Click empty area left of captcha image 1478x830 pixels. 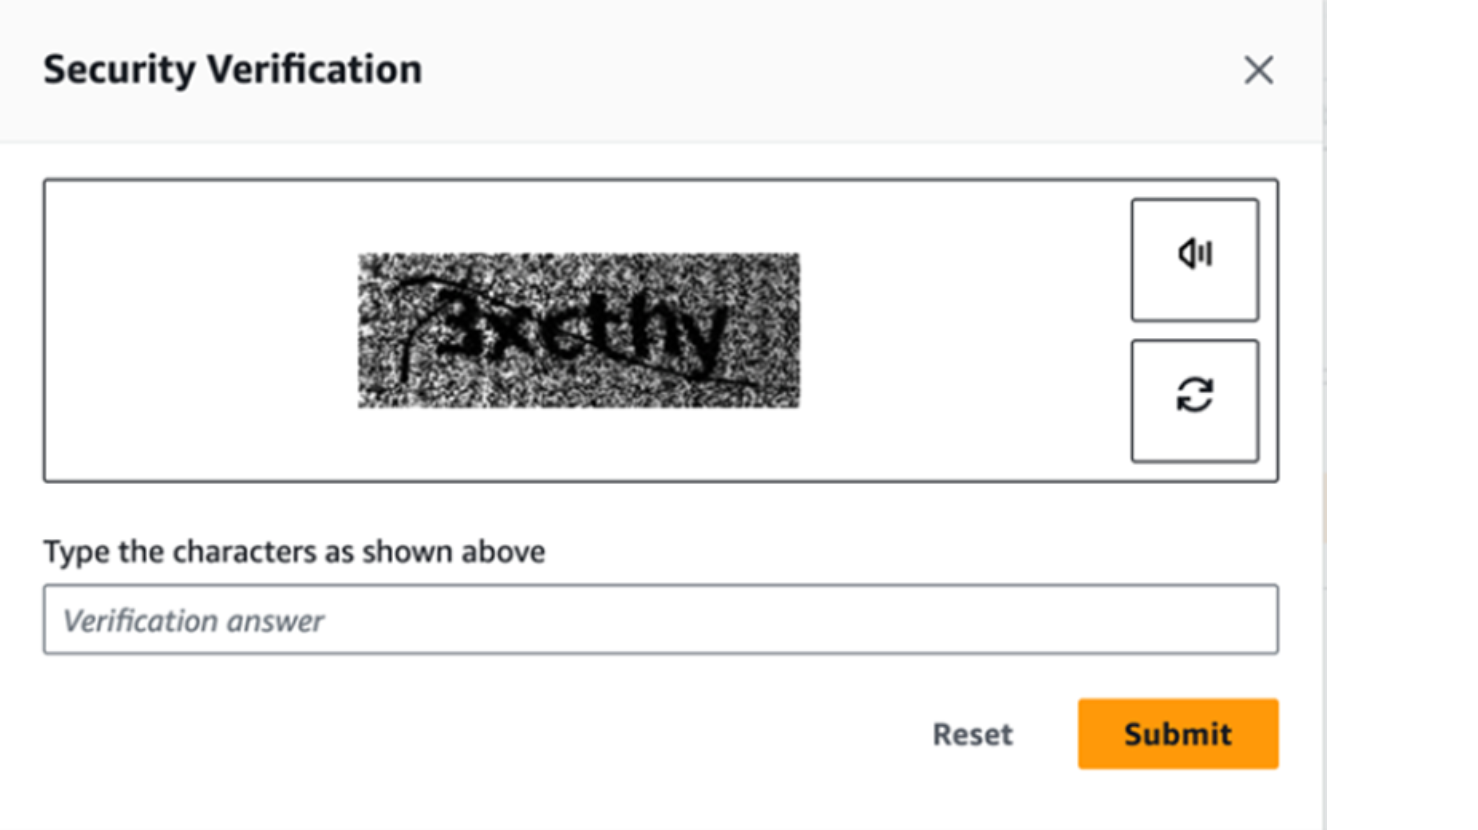pyautogui.click(x=200, y=330)
